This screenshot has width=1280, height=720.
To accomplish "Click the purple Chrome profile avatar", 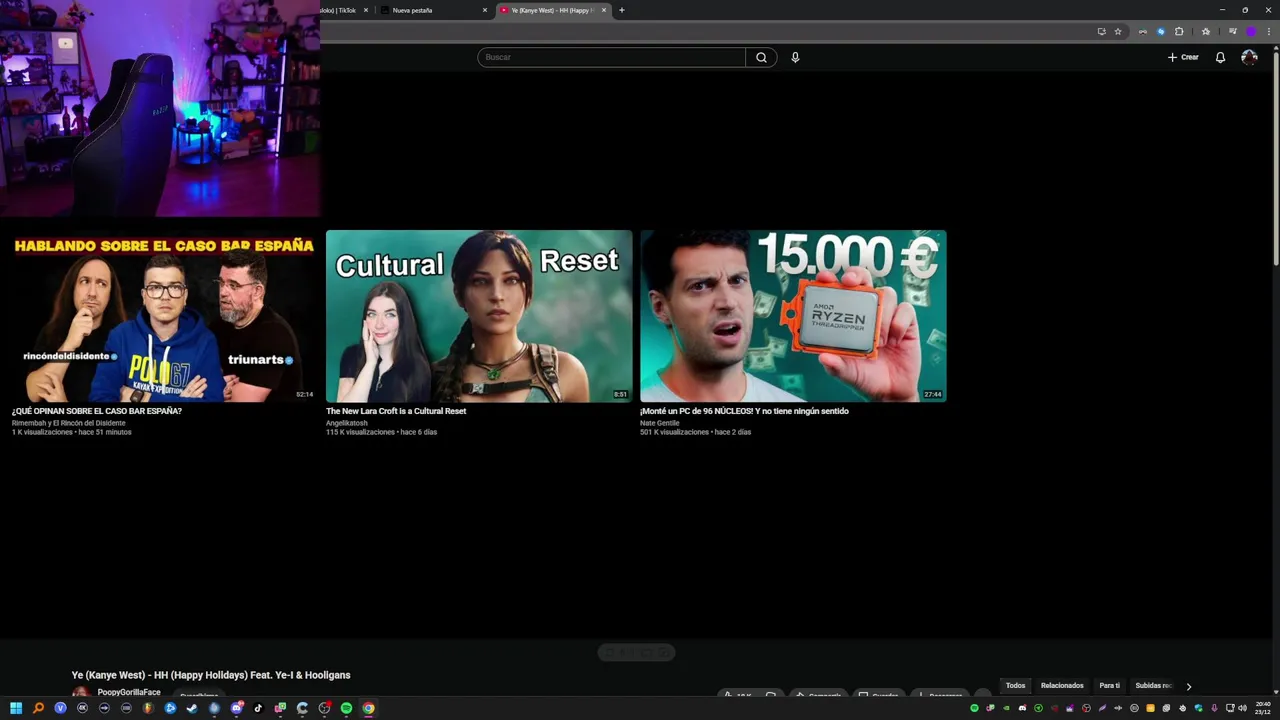I will coord(1251,31).
